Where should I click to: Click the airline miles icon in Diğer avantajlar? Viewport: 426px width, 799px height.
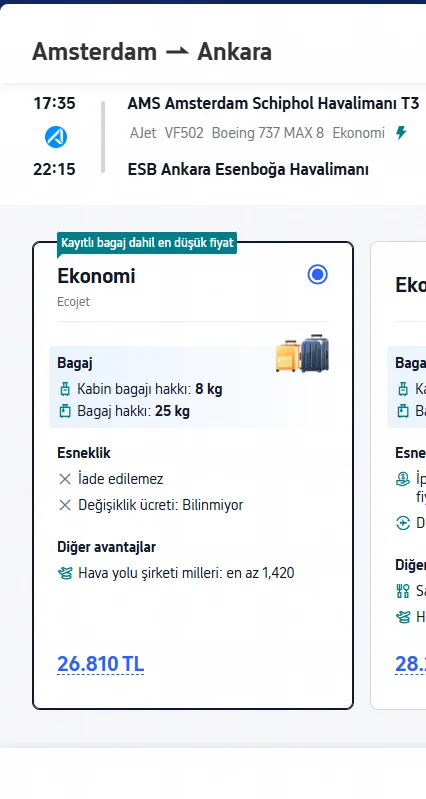(x=65, y=573)
